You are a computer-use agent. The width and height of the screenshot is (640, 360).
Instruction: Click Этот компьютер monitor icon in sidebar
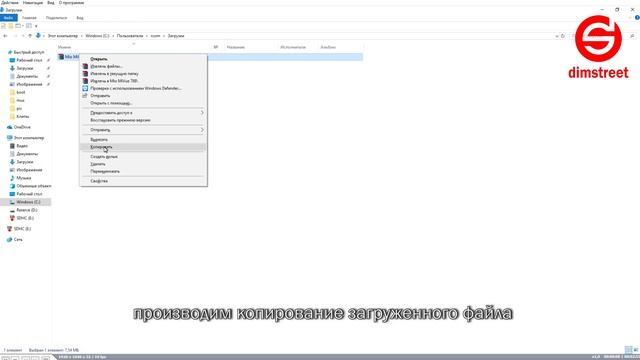click(x=10, y=138)
